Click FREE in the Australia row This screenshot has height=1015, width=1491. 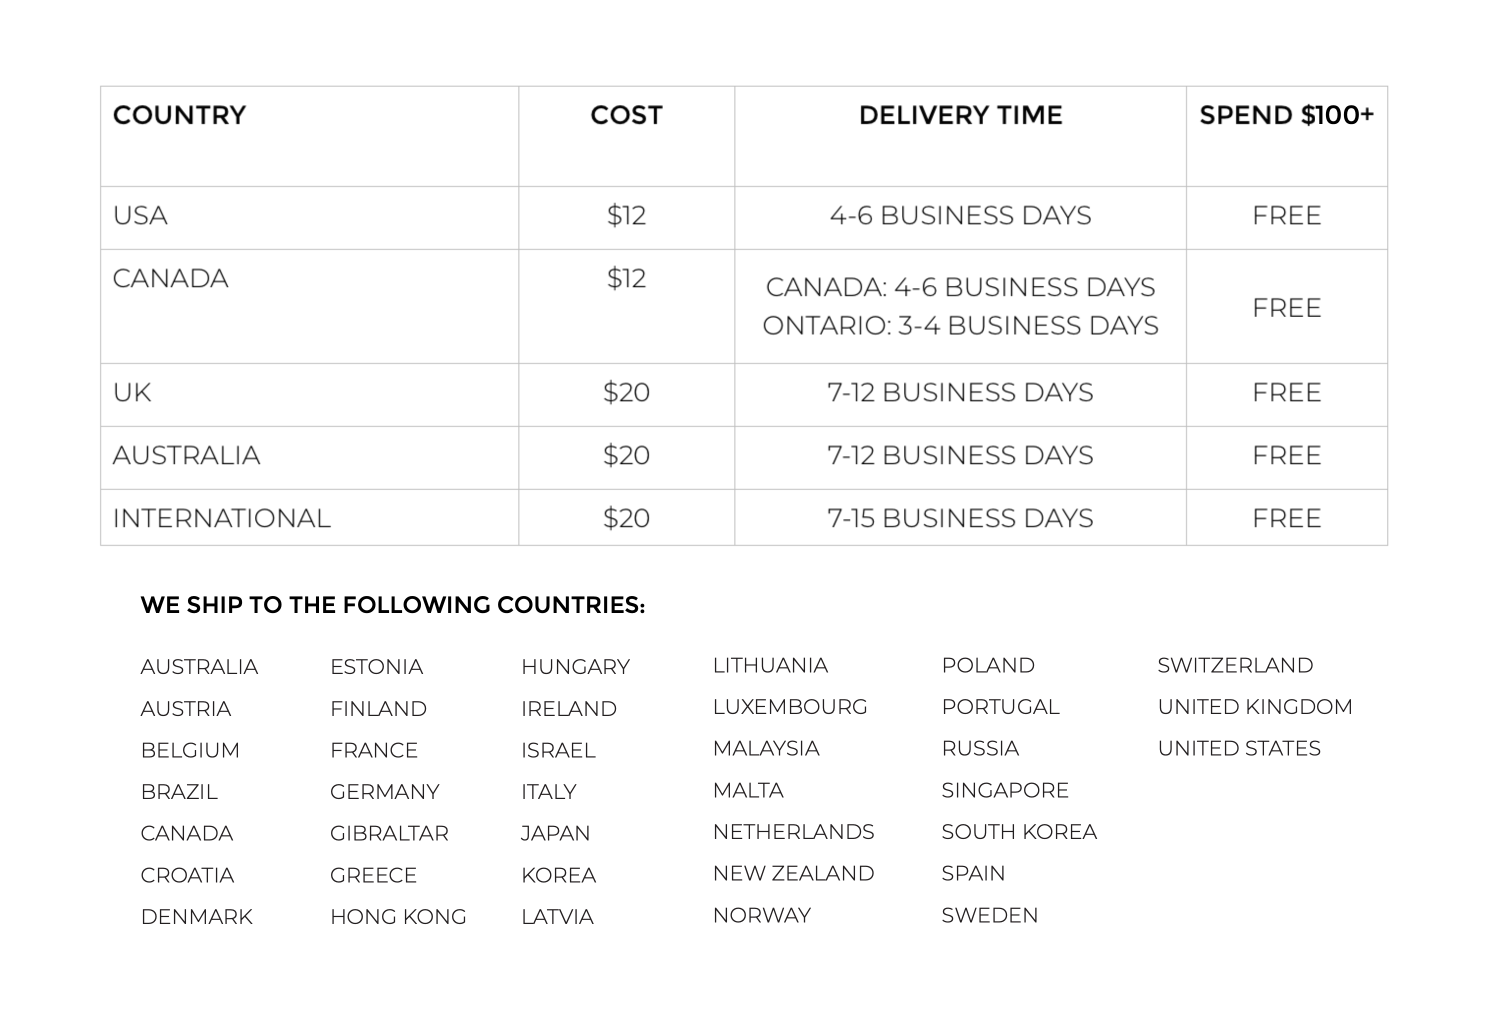pos(1286,455)
